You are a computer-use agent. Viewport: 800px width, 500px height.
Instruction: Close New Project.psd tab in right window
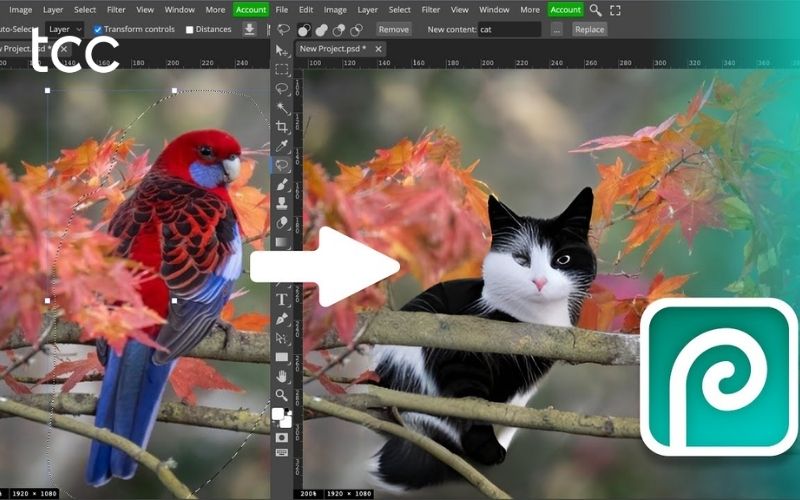pos(378,49)
